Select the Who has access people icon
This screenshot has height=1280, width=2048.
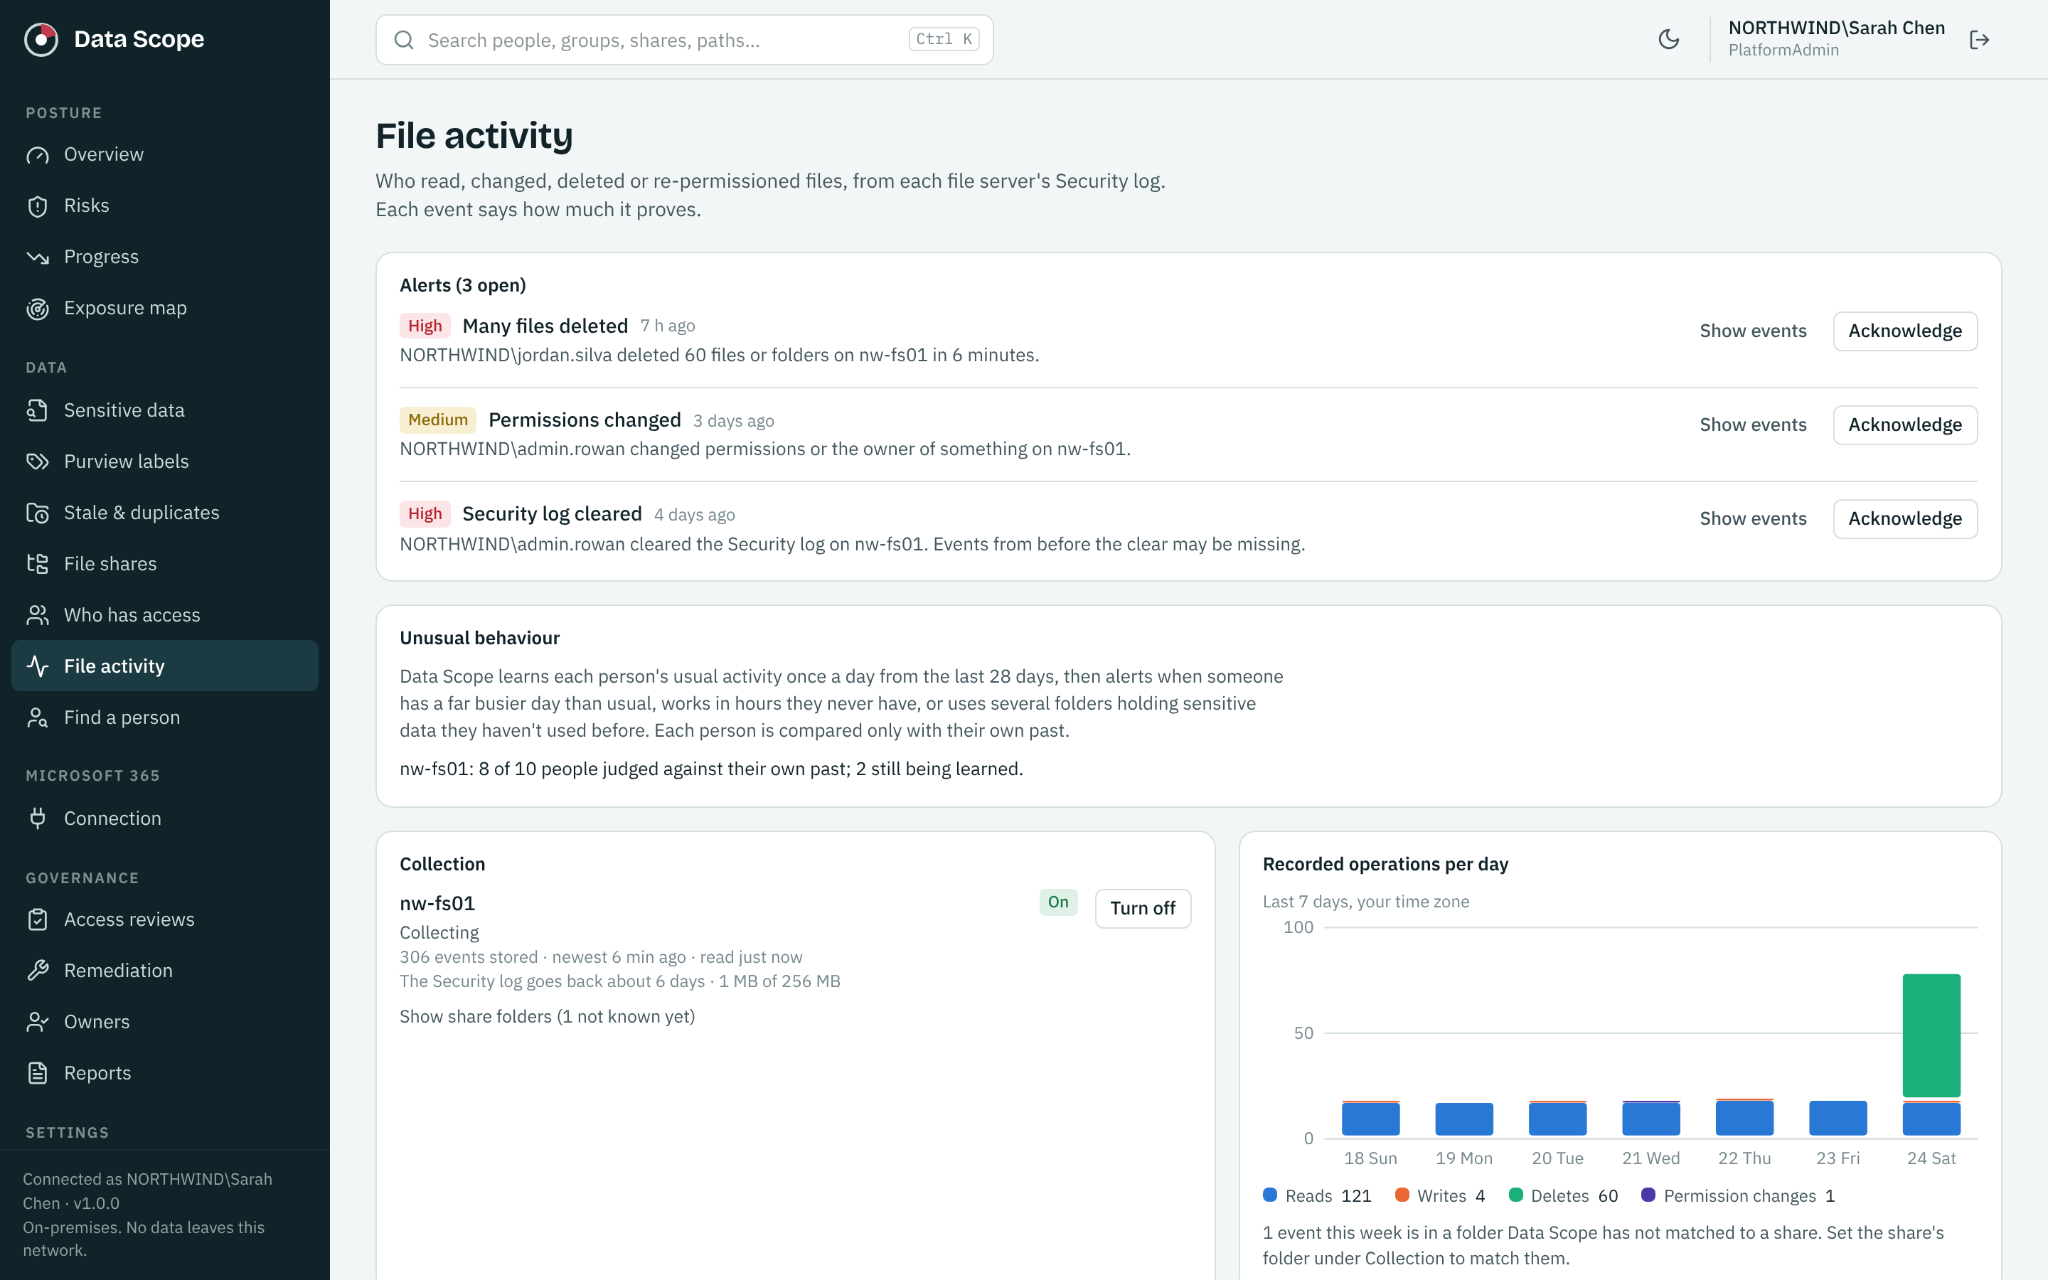point(38,616)
